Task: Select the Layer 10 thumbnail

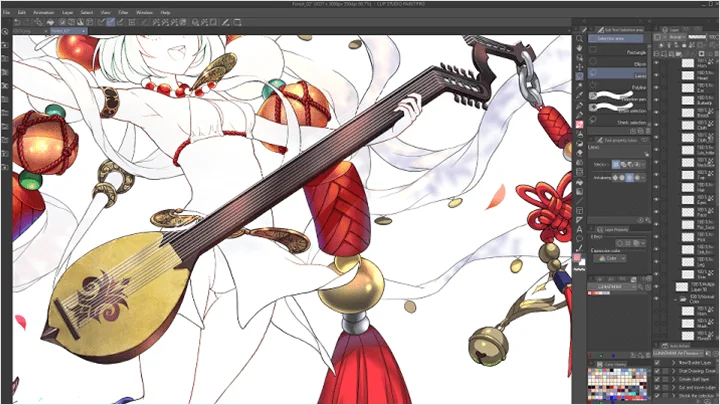Action: tap(682, 287)
